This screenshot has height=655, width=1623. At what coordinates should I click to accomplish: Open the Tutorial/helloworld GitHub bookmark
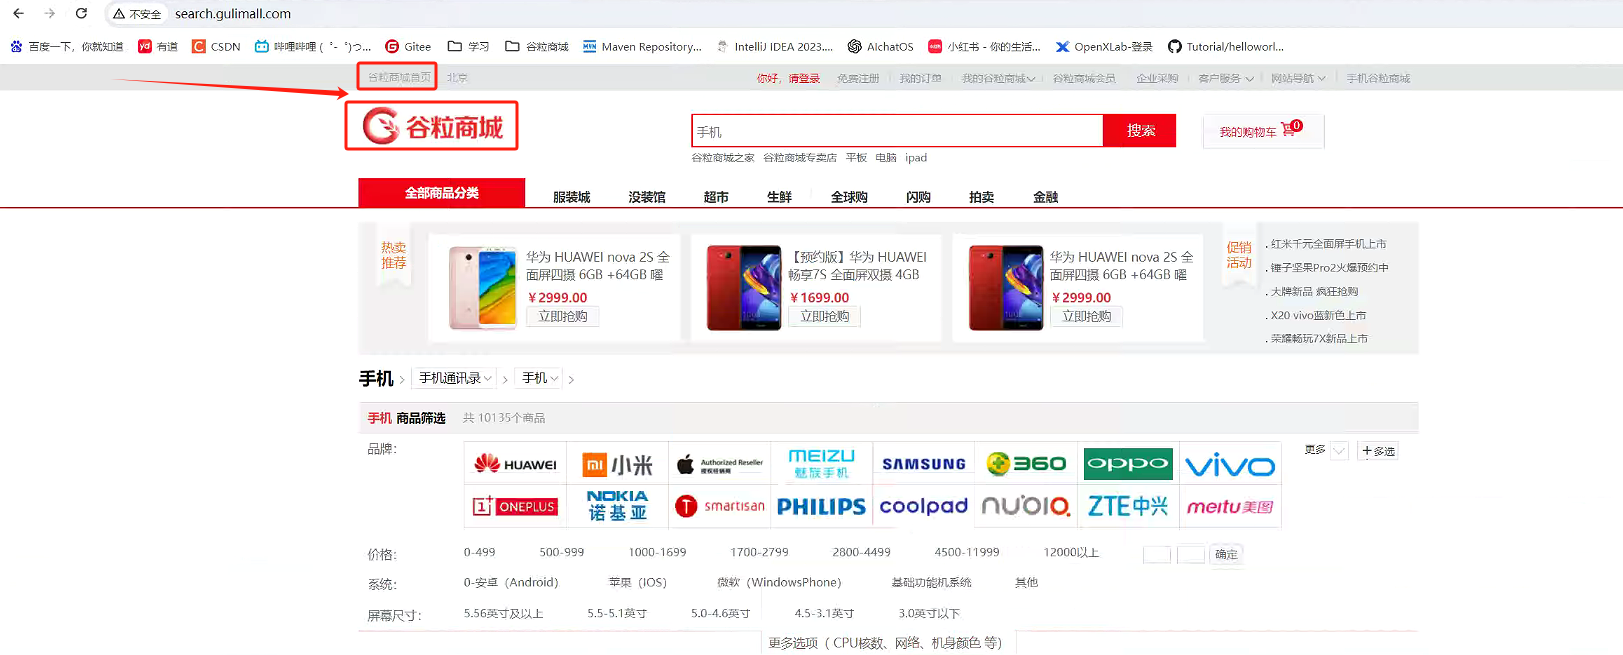point(1226,46)
